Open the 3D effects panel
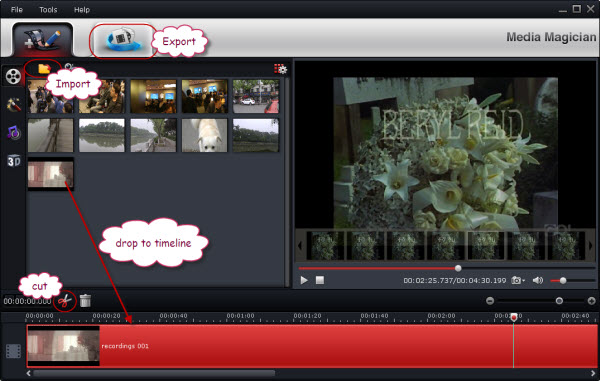Image resolution: width=600 pixels, height=381 pixels. coord(13,161)
